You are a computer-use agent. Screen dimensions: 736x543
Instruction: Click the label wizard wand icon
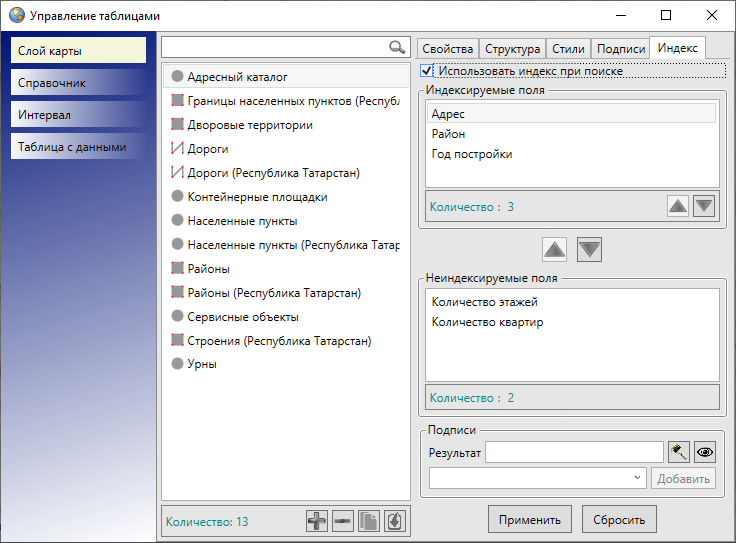click(x=680, y=452)
